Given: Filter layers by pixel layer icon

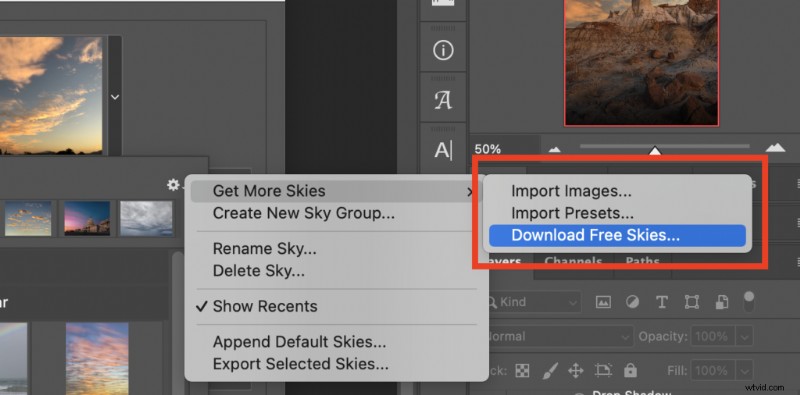Looking at the screenshot, I should coord(603,302).
